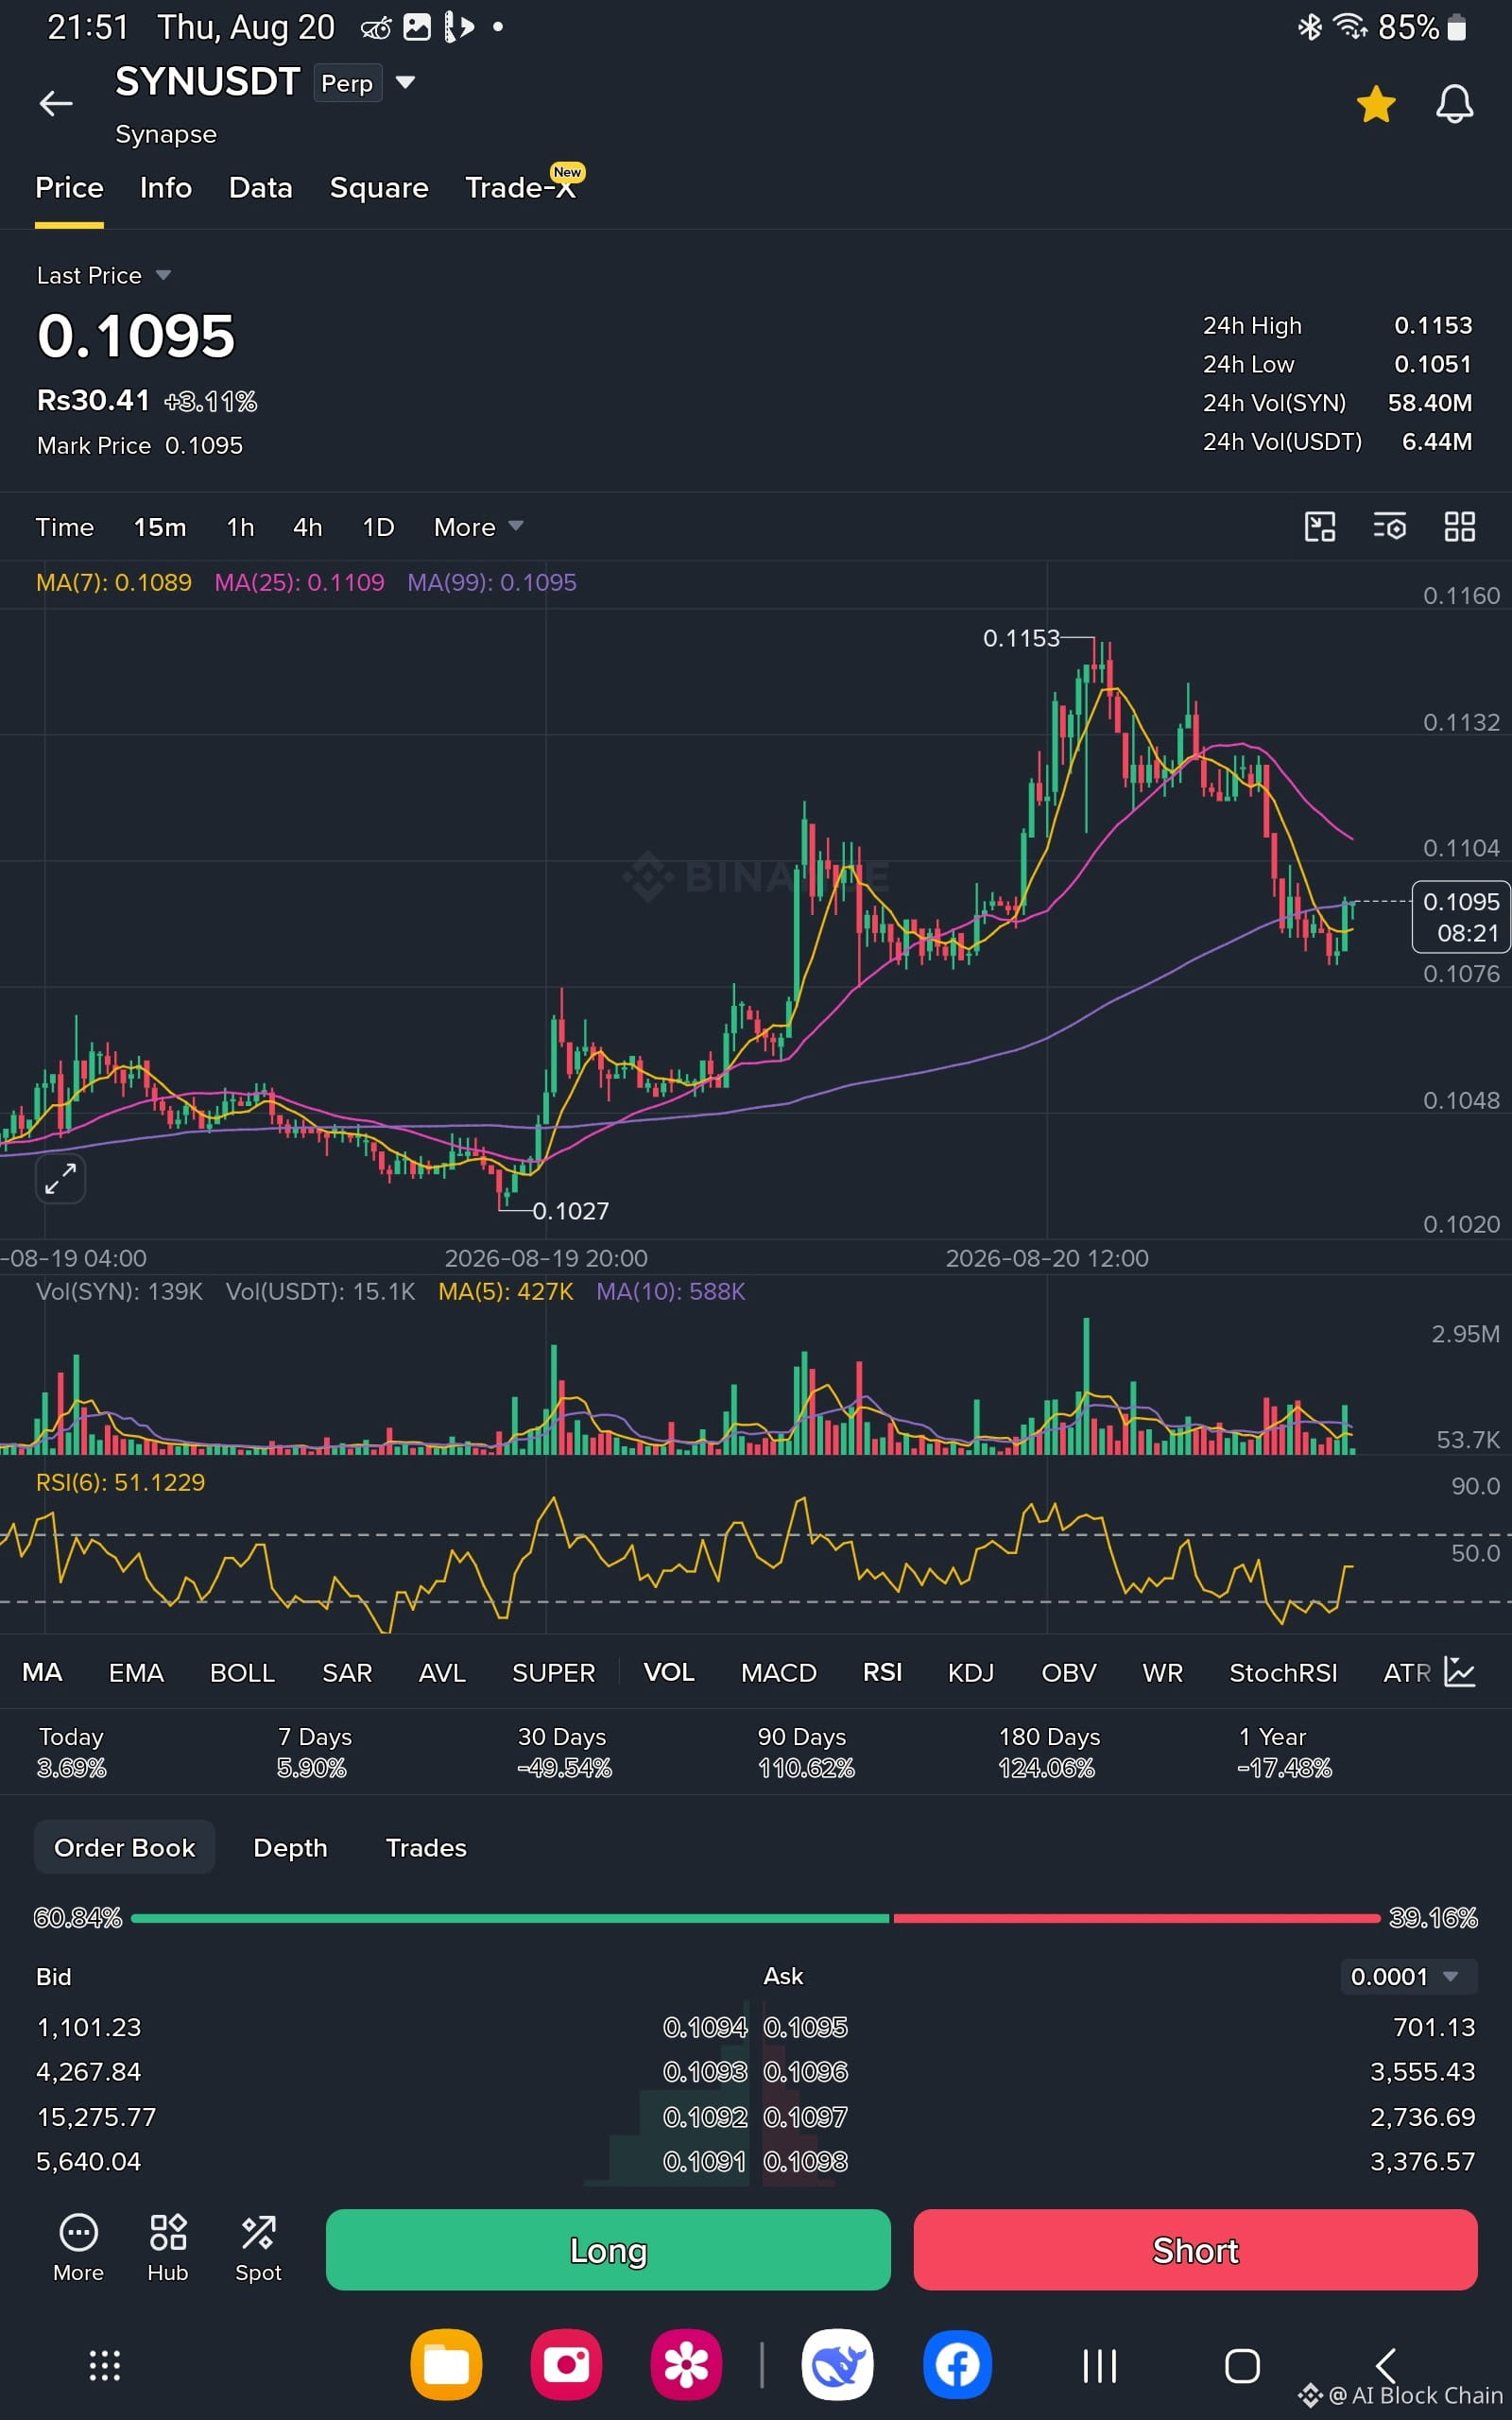Image resolution: width=1512 pixels, height=2420 pixels.
Task: Open the Facebook app
Action: click(957, 2365)
